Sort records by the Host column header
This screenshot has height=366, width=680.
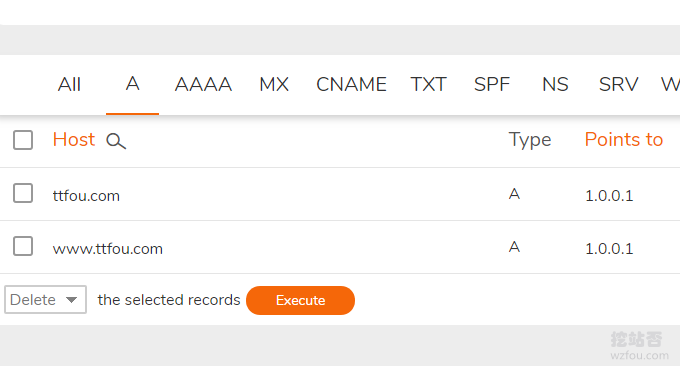pos(74,140)
